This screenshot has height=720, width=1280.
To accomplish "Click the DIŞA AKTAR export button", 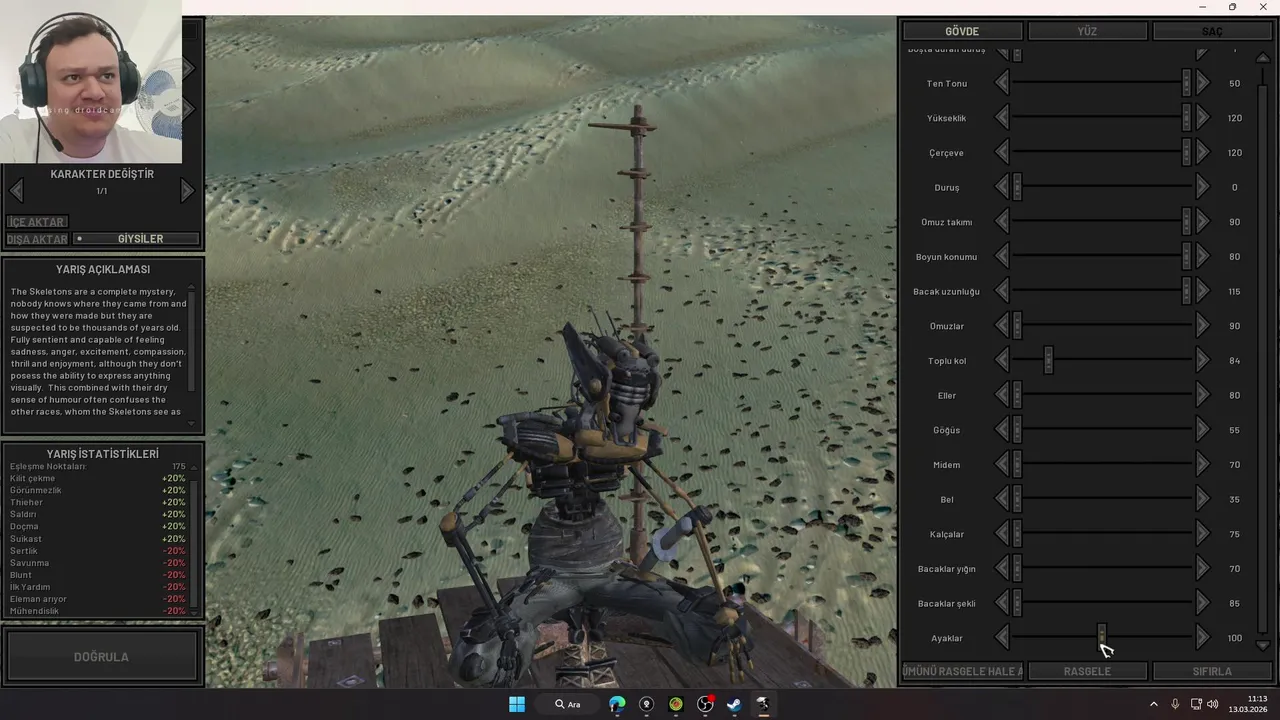I will (x=37, y=239).
